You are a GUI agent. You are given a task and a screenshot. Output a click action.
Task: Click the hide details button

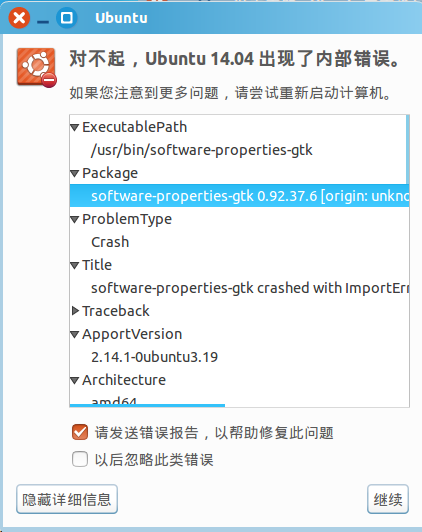(67, 499)
